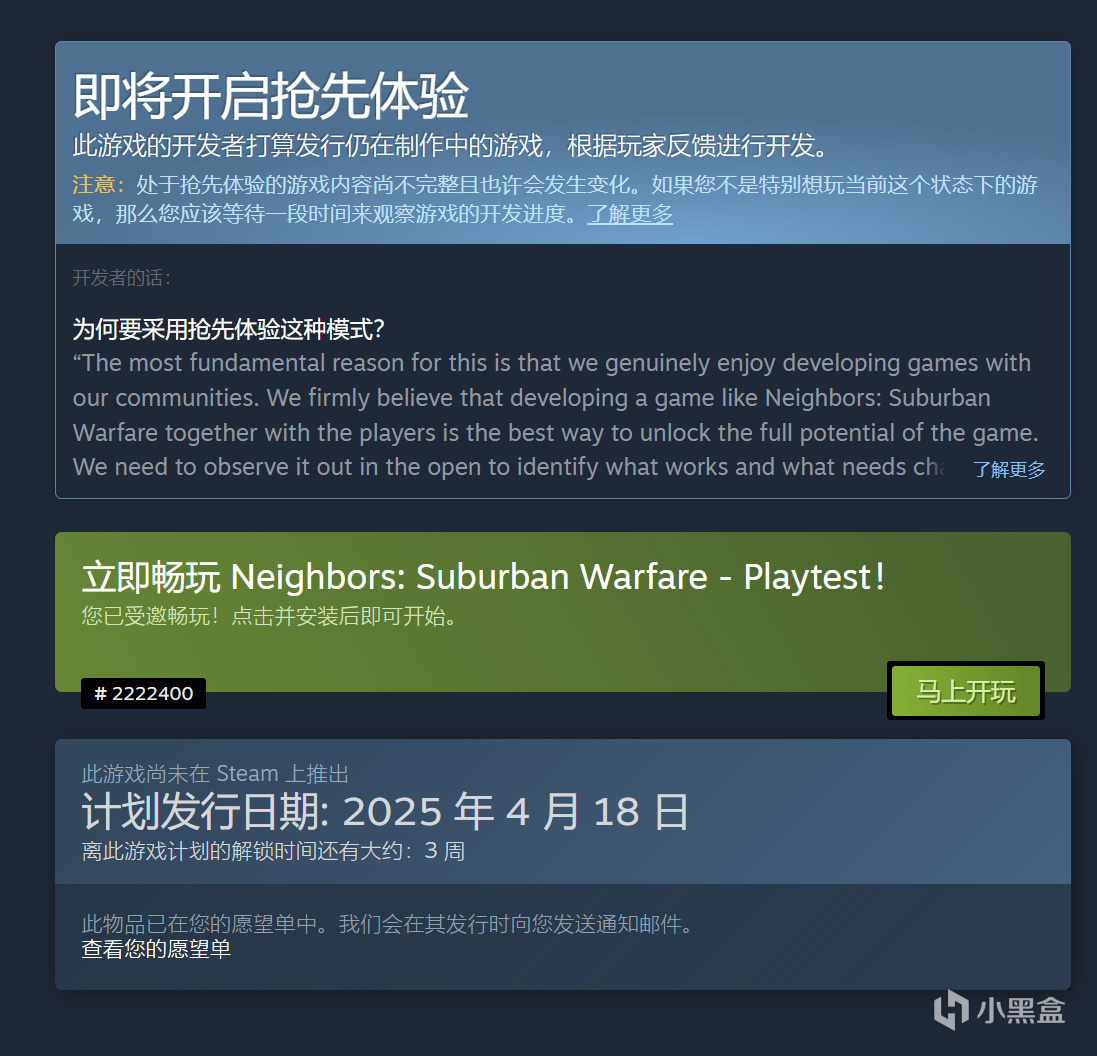Open 查看您的愿望单 wishlist link
This screenshot has width=1097, height=1056.
156,949
